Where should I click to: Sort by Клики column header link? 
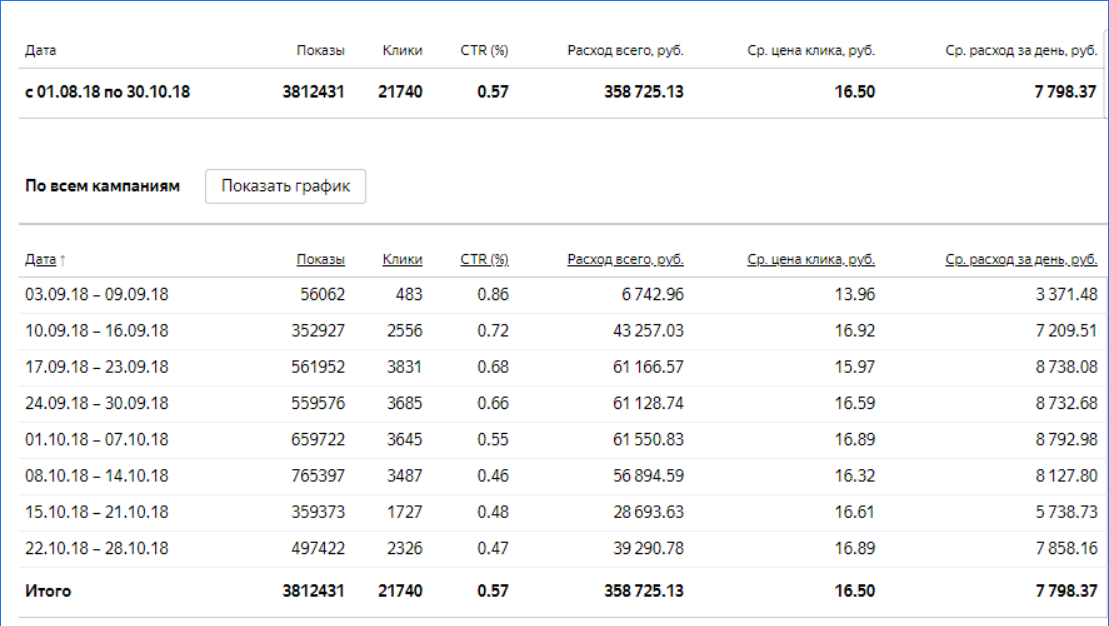pos(402,260)
